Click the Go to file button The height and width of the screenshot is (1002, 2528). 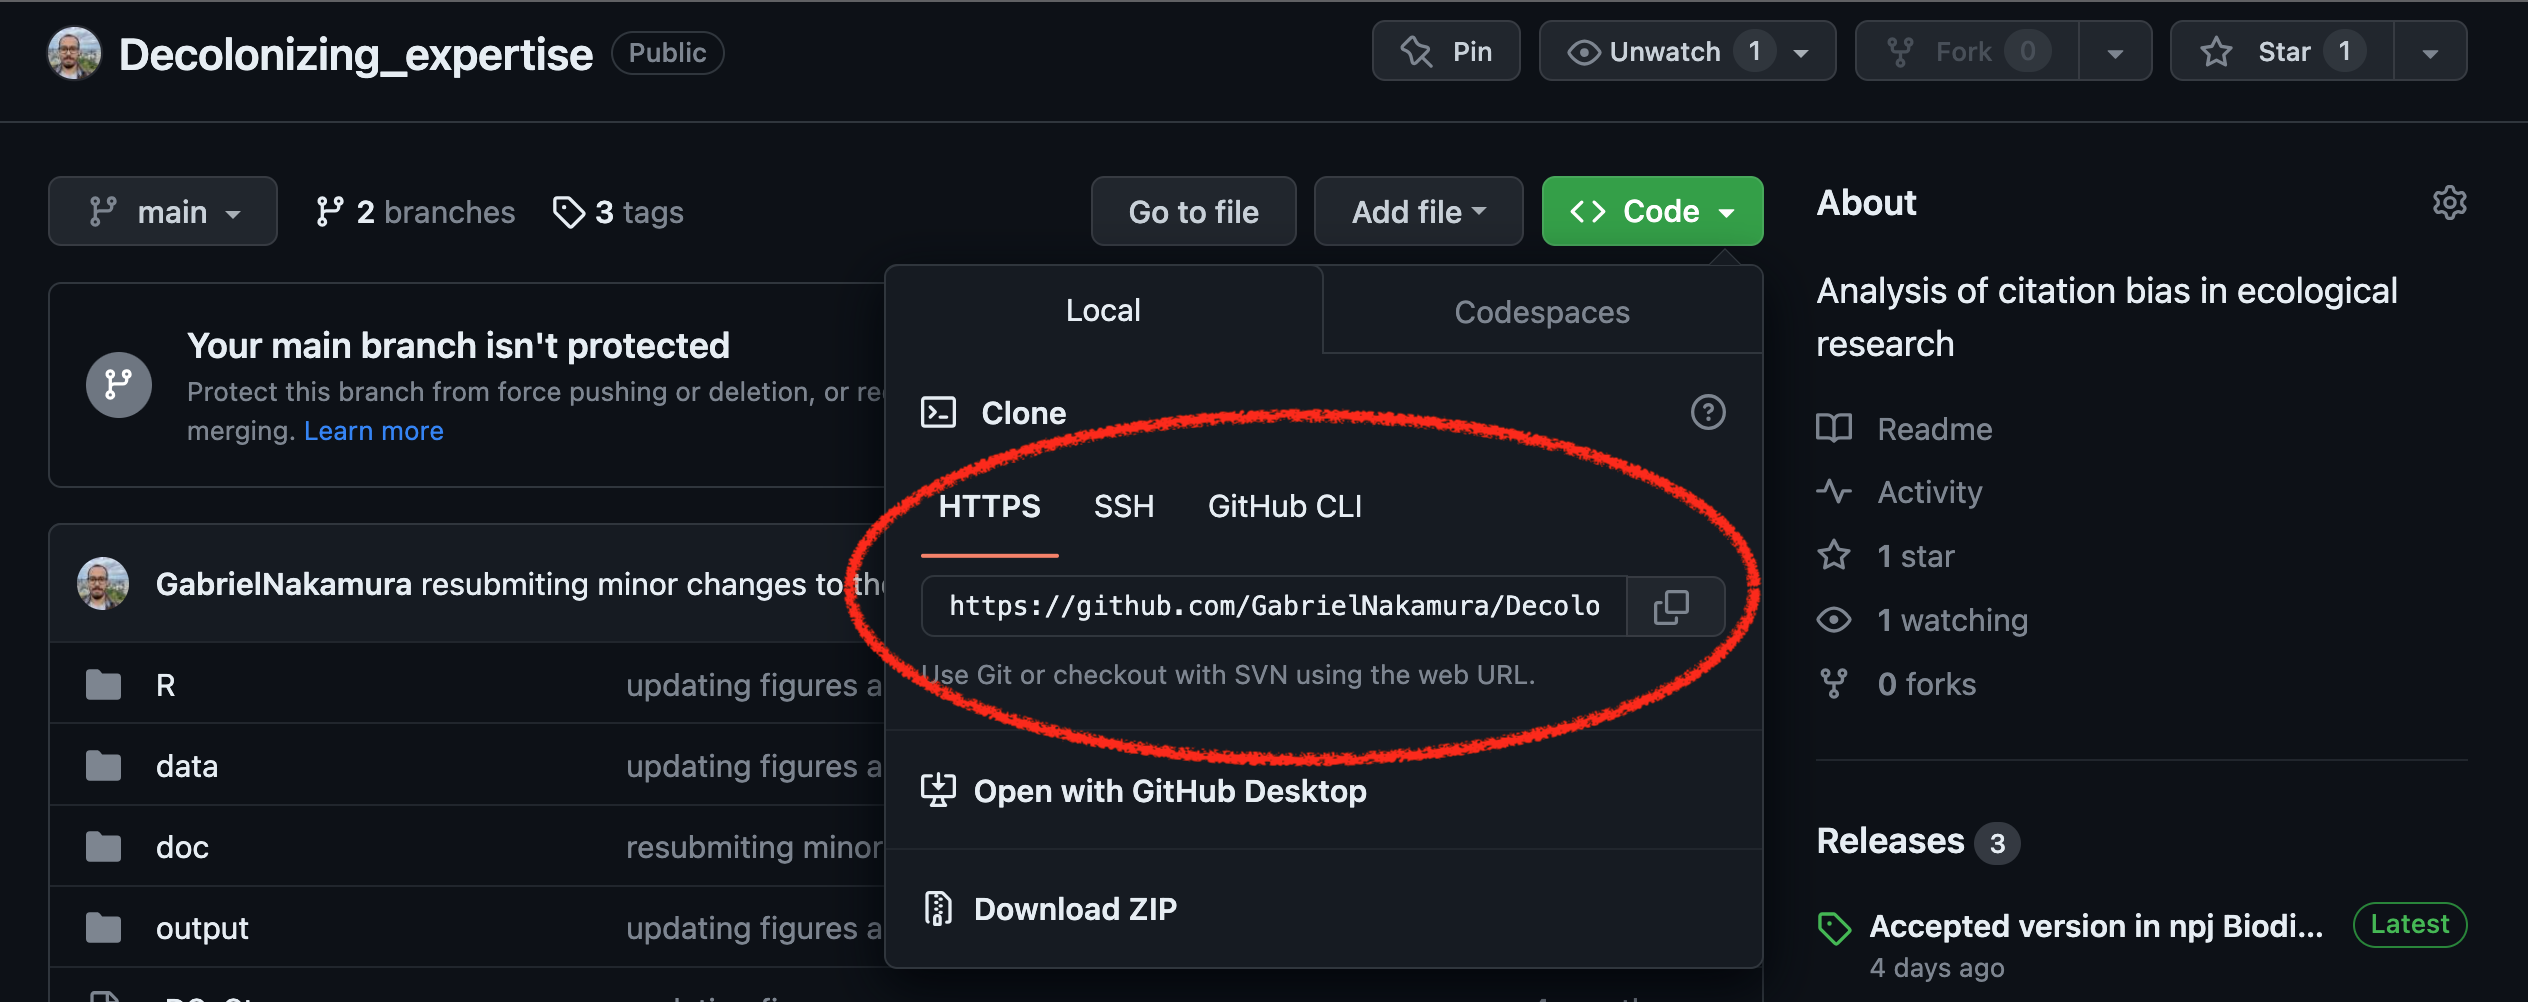coord(1193,212)
